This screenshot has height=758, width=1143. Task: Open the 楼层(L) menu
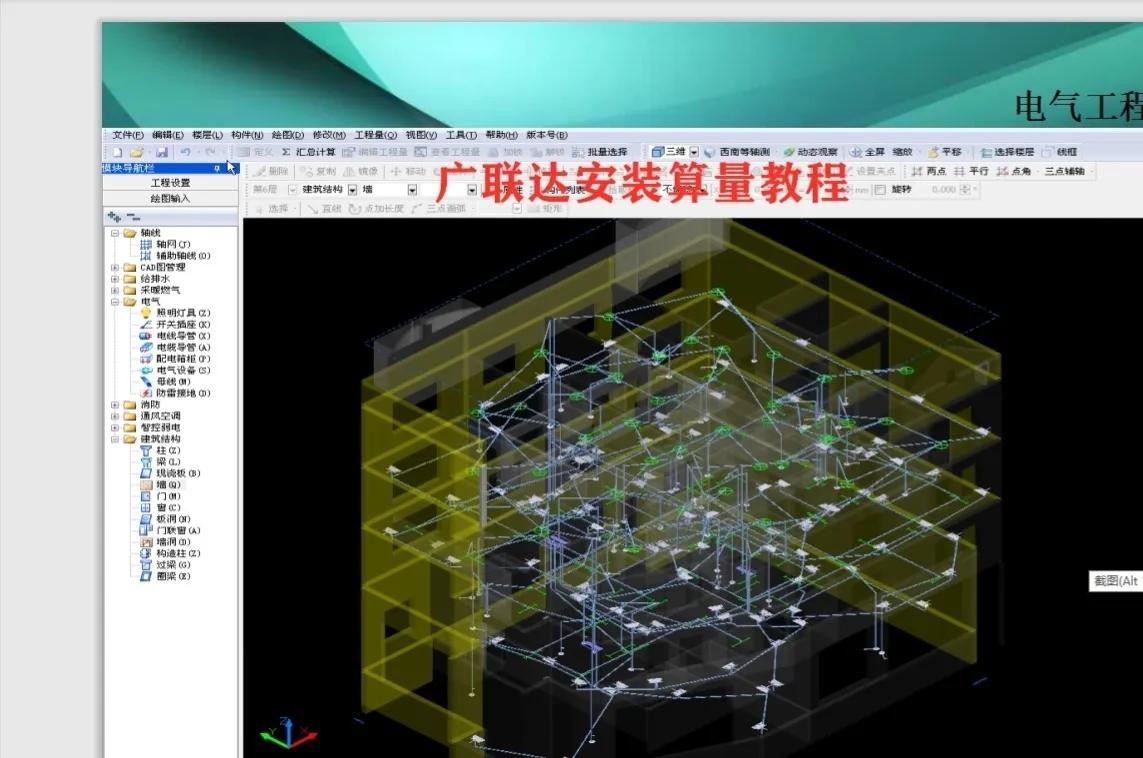[207, 135]
